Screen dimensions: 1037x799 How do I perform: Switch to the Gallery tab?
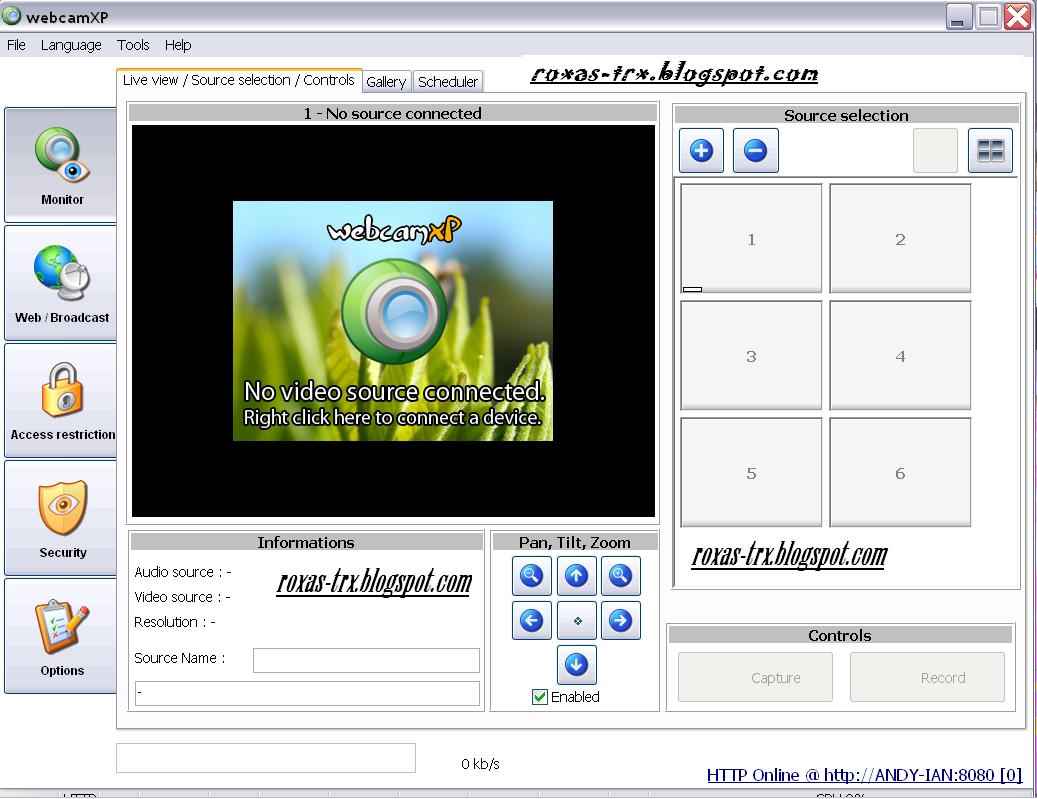point(386,82)
